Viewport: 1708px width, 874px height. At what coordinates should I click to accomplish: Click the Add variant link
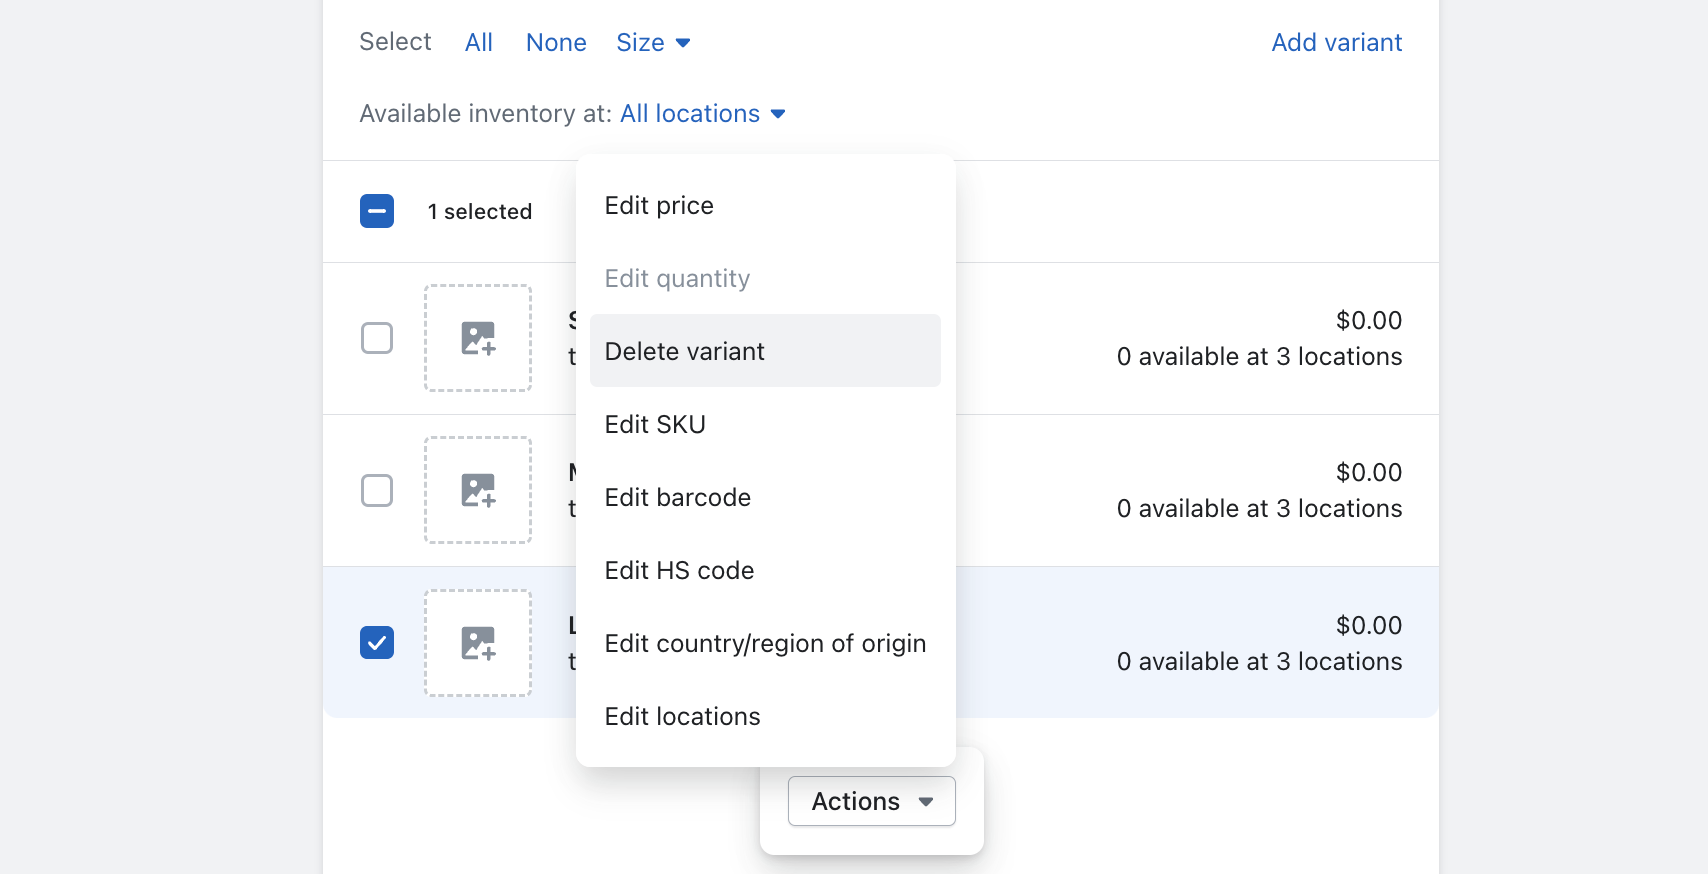1336,43
